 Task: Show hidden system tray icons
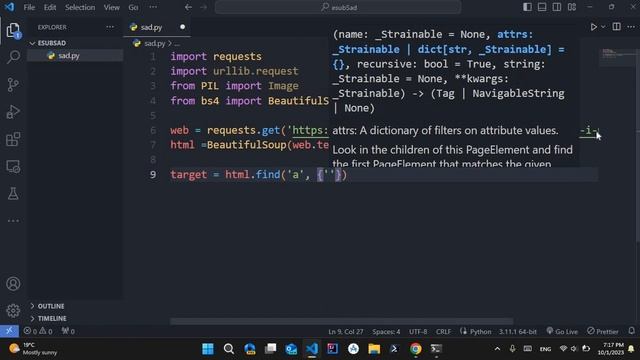497,349
